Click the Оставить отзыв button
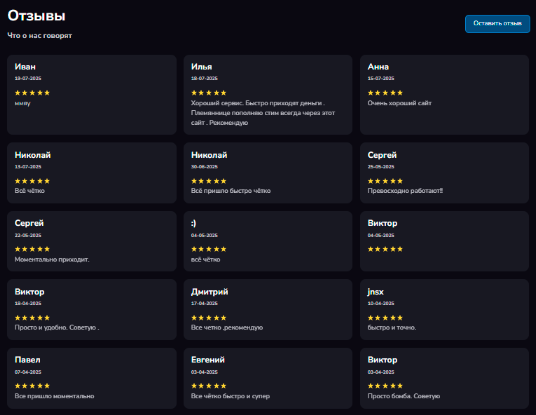Screen dimensions: 536x415 click(x=497, y=24)
